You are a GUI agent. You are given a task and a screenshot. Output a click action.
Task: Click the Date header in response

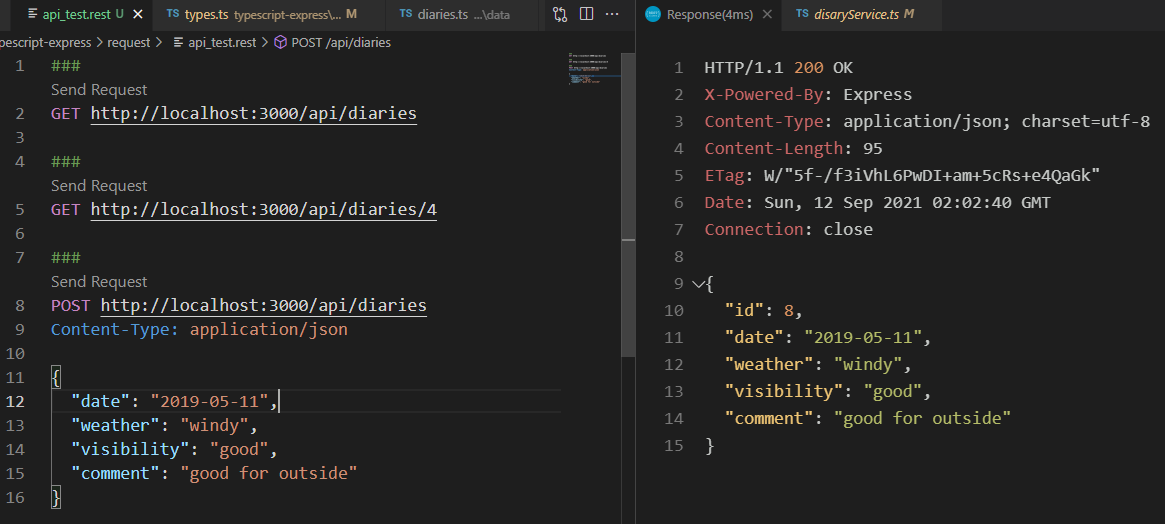pos(877,202)
